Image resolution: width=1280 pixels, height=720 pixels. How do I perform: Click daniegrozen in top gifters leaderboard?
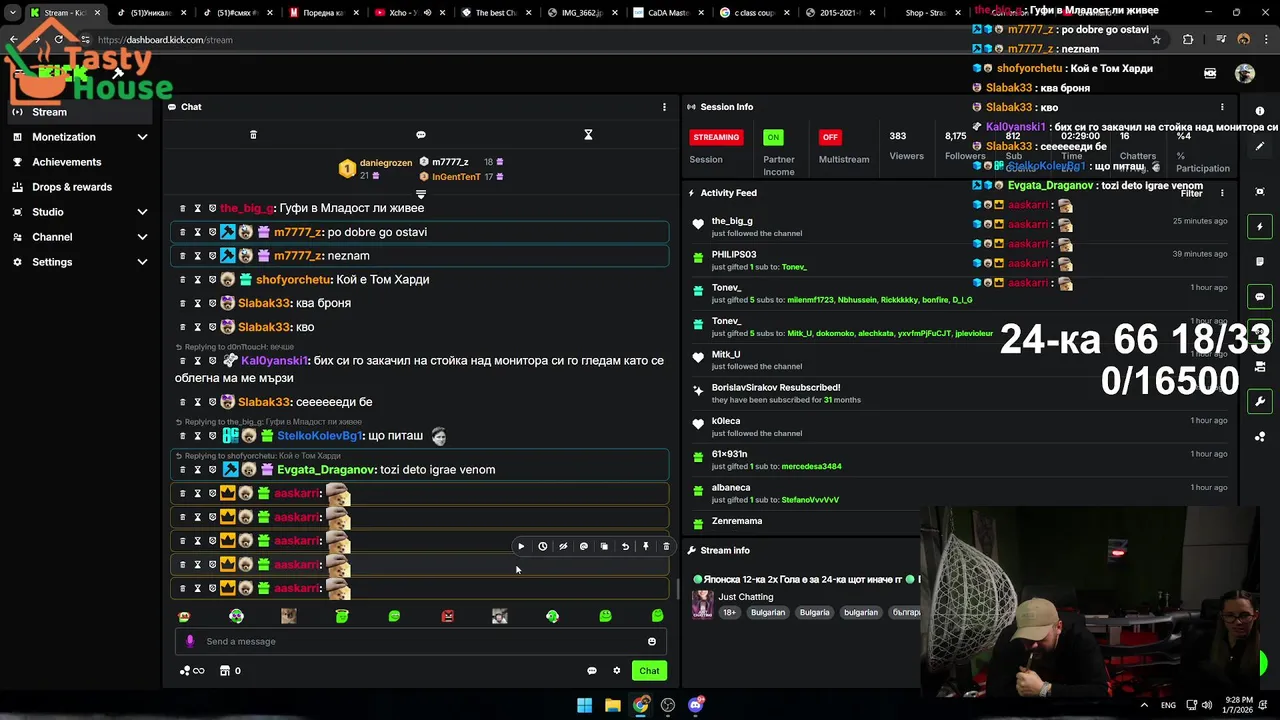click(x=386, y=163)
